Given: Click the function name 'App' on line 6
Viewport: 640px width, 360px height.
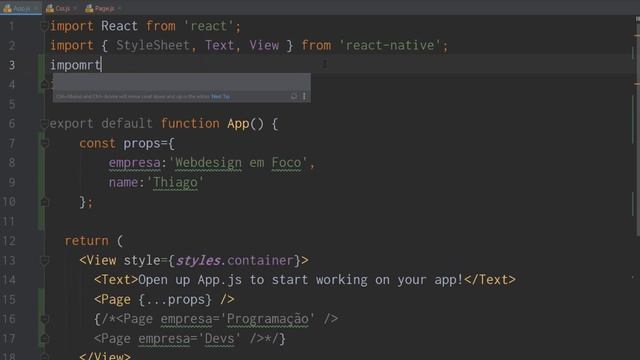Looking at the screenshot, I should tap(238, 123).
